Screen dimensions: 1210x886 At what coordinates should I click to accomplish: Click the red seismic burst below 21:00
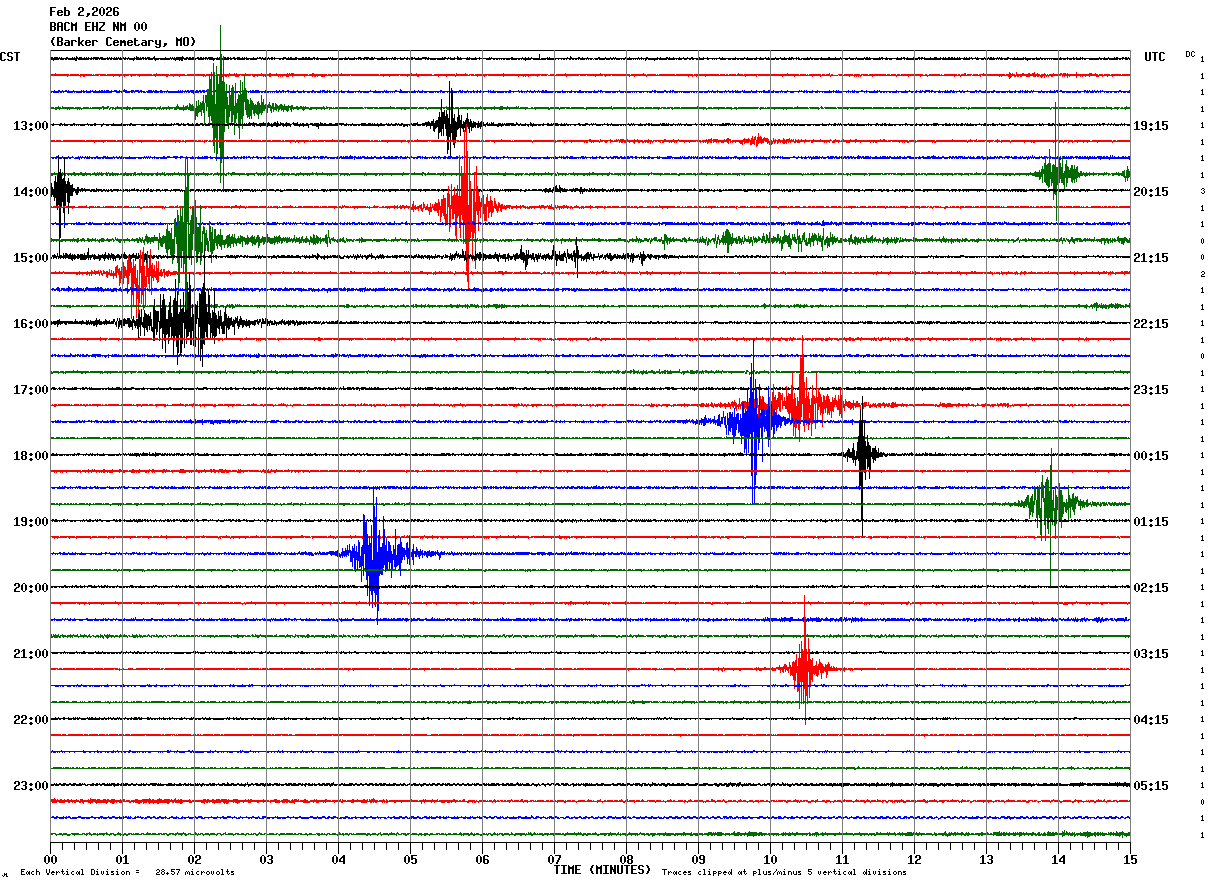[x=804, y=668]
